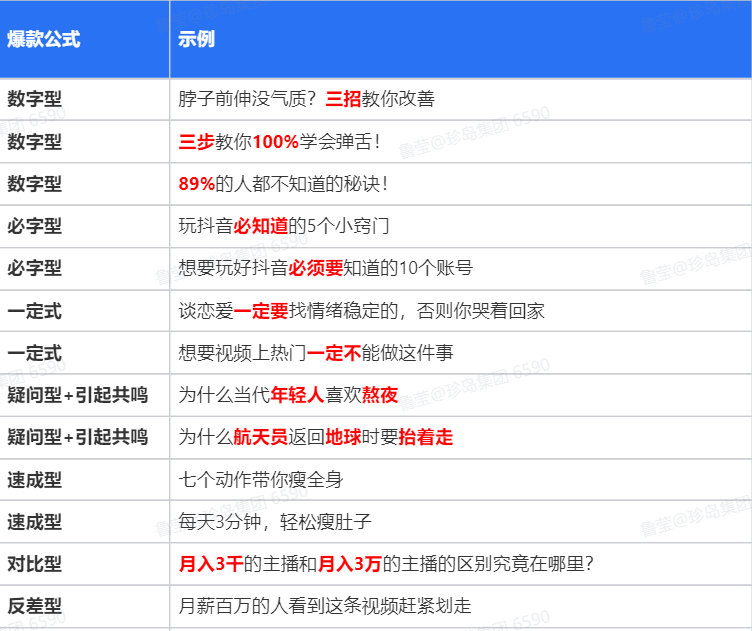Image resolution: width=752 pixels, height=631 pixels.
Task: Click the red 89% text
Action: (196, 184)
